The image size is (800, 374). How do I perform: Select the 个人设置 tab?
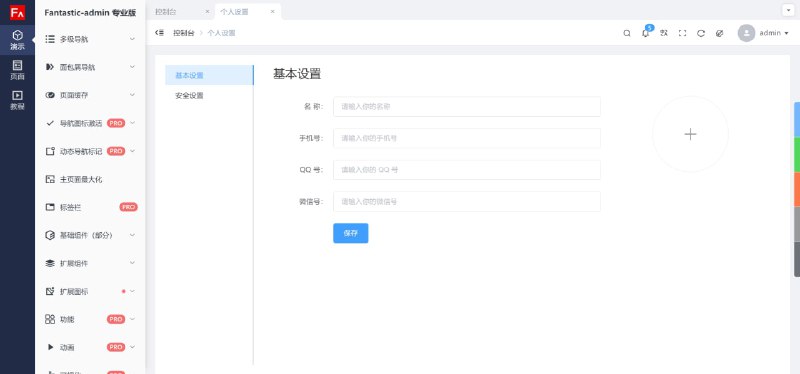[247, 11]
